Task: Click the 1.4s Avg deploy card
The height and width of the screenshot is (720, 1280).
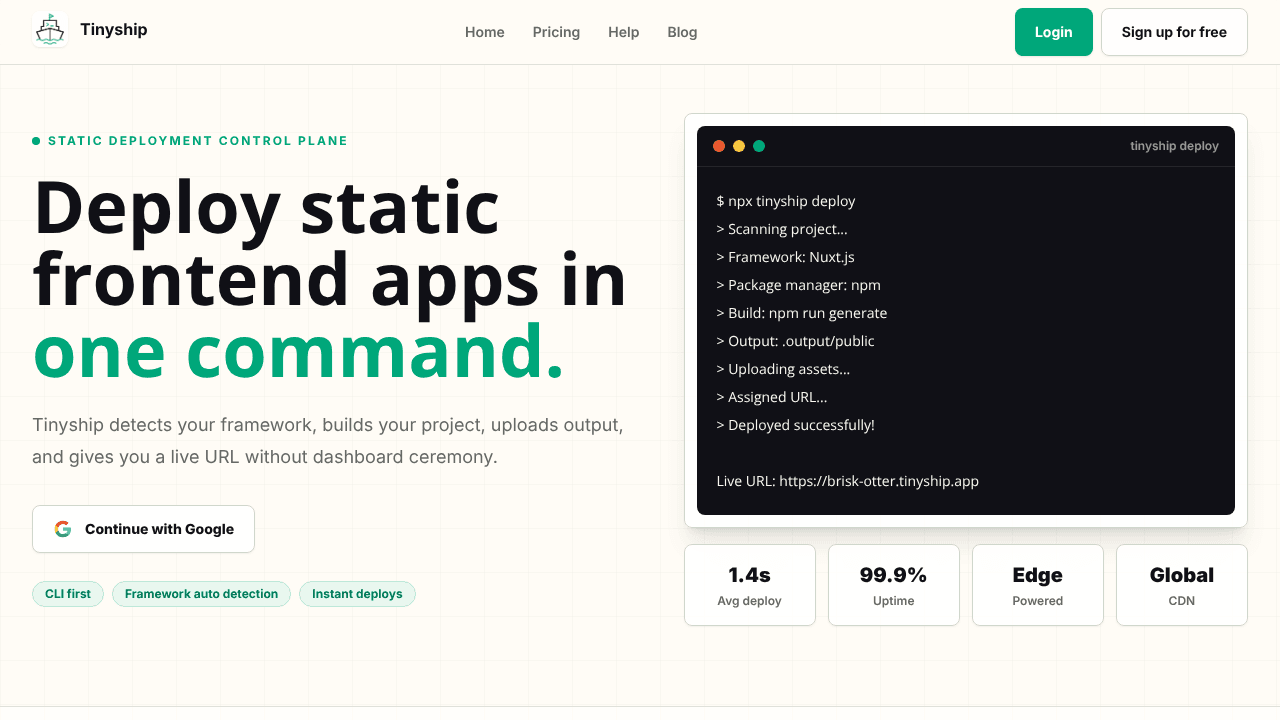Action: click(x=750, y=585)
